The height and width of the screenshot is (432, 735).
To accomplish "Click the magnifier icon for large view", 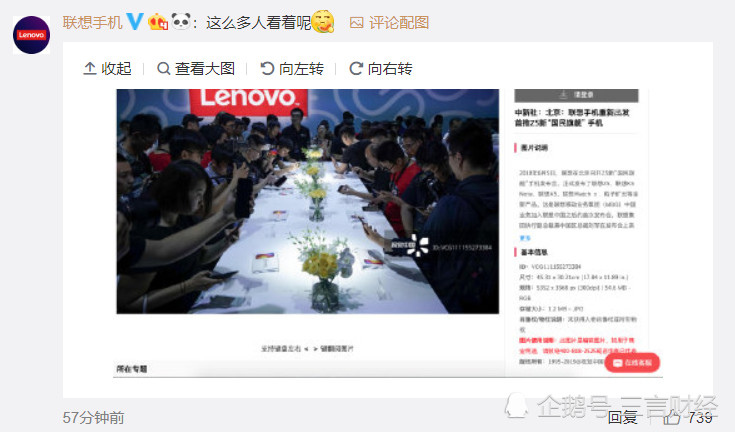I will click(163, 69).
